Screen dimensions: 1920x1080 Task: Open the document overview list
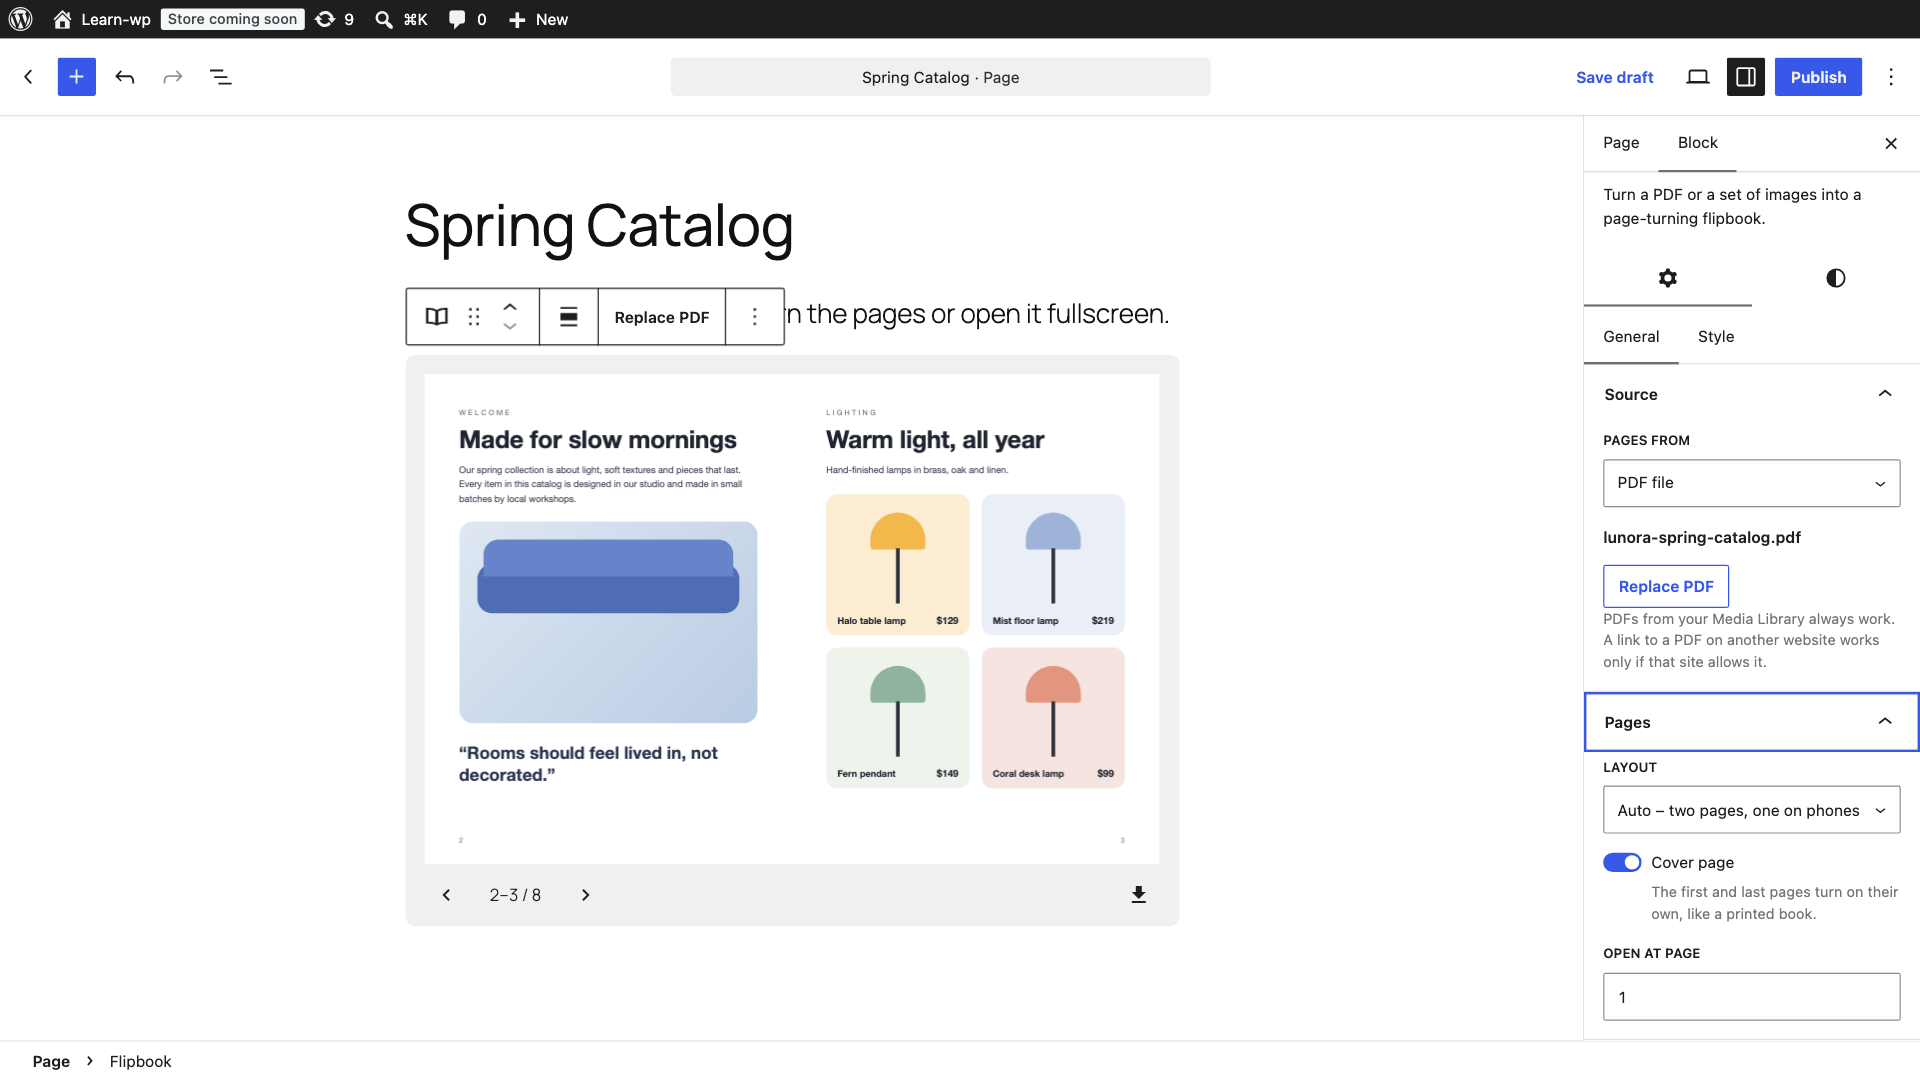point(221,77)
